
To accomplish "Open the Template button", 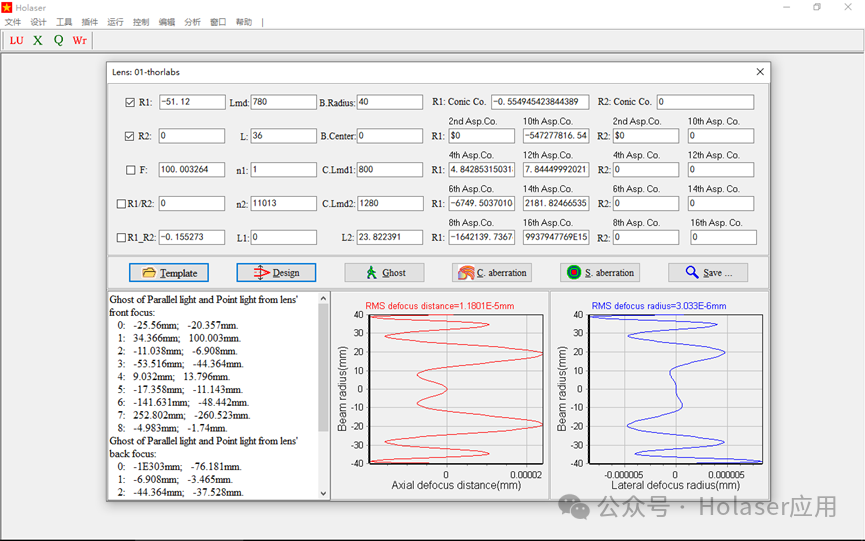I will 169,272.
